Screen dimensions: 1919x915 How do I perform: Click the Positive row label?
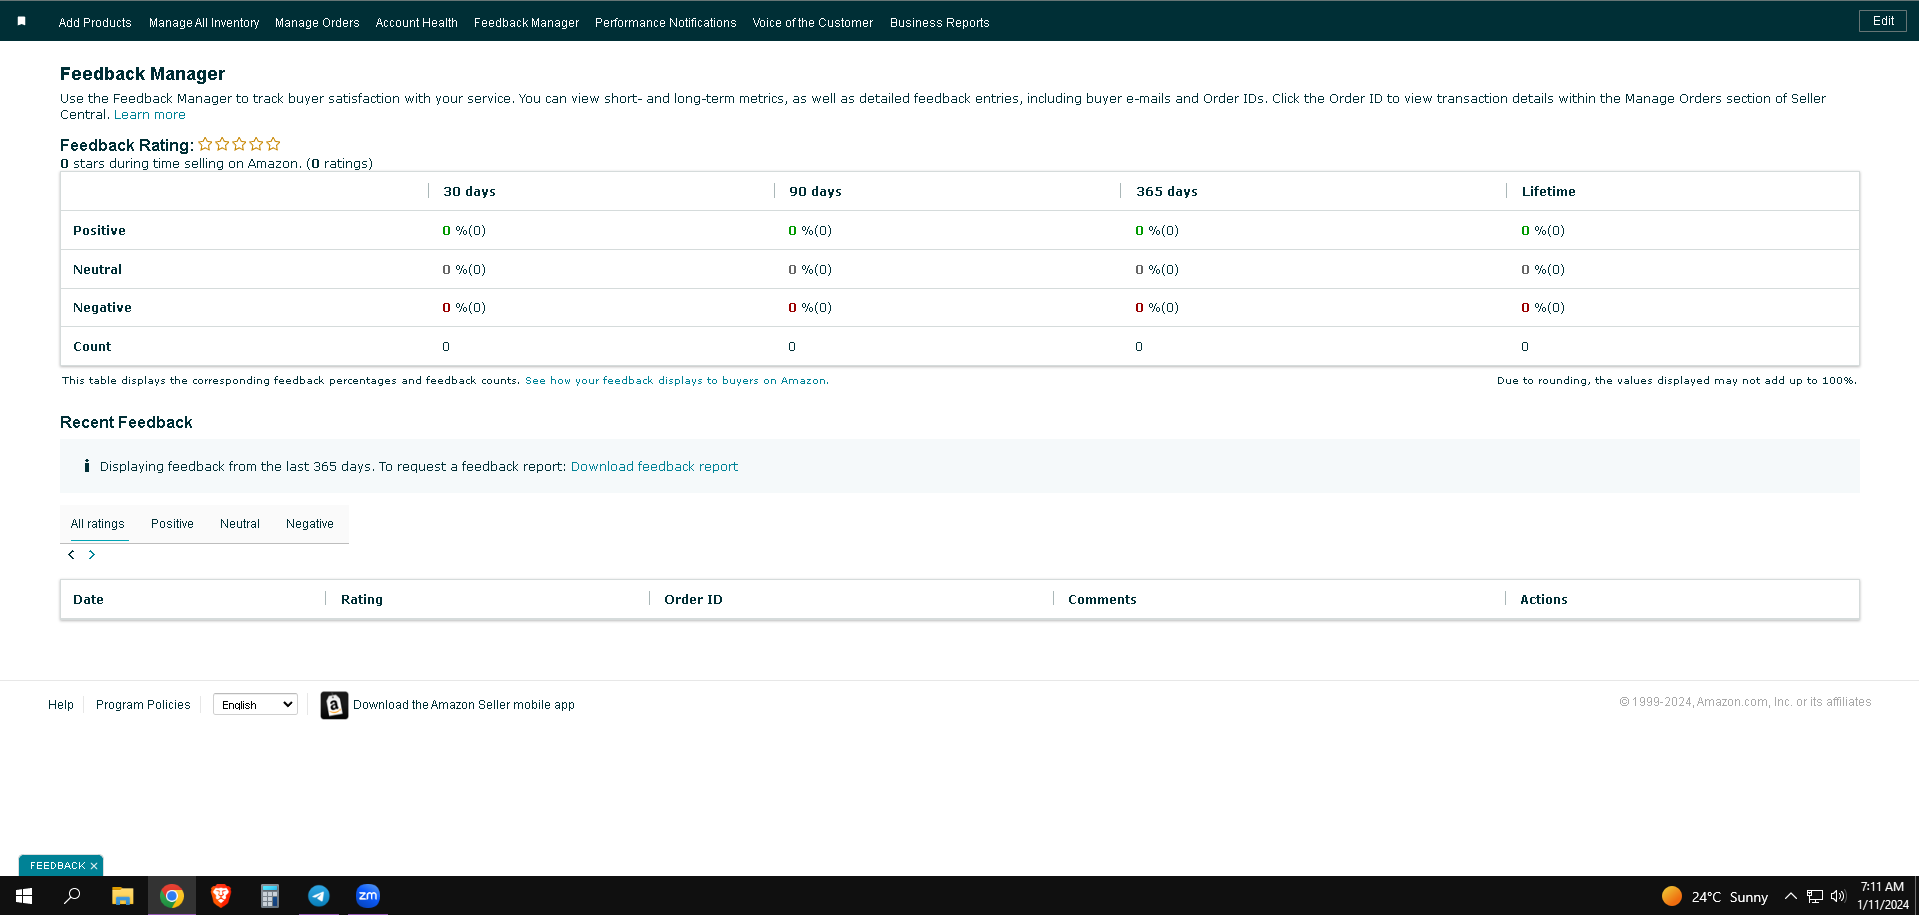pos(99,231)
